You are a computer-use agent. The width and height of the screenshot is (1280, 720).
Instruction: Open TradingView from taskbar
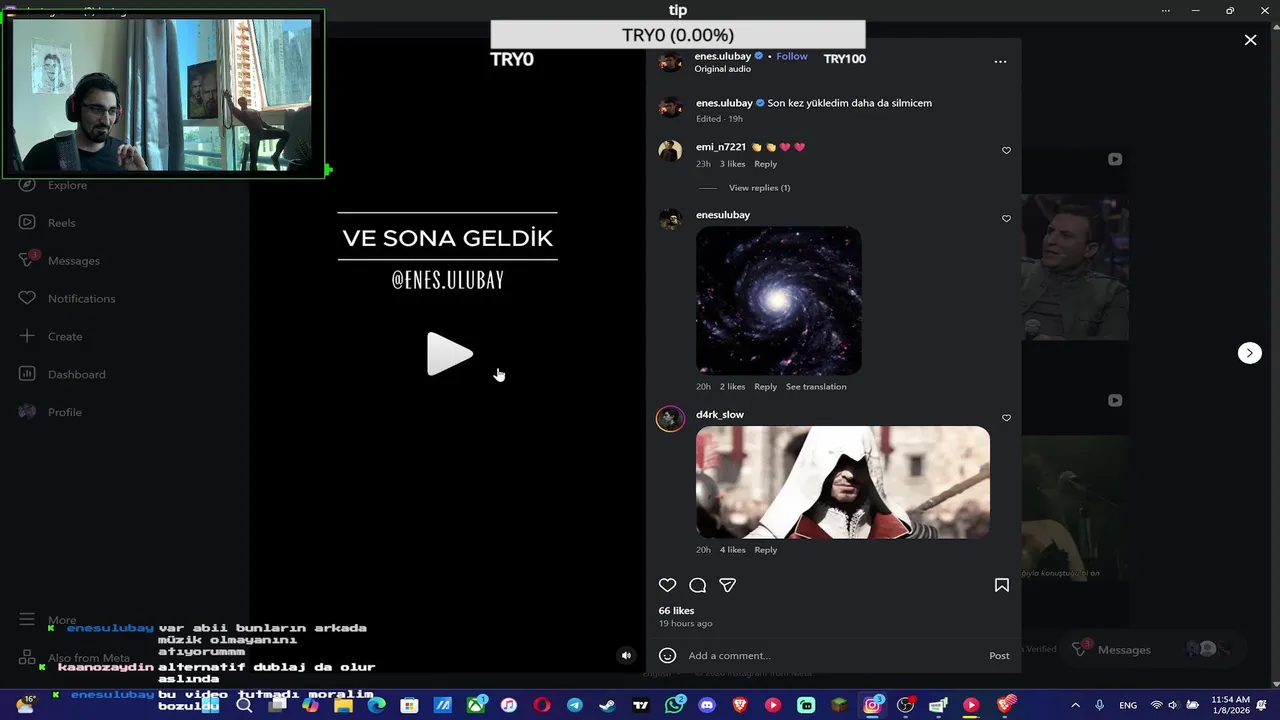[x=640, y=705]
